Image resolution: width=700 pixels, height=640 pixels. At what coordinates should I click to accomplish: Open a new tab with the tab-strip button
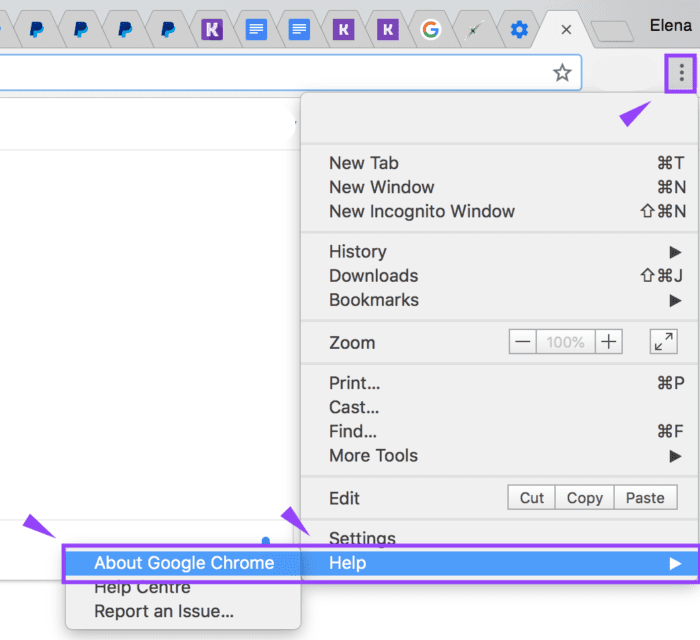click(x=612, y=31)
